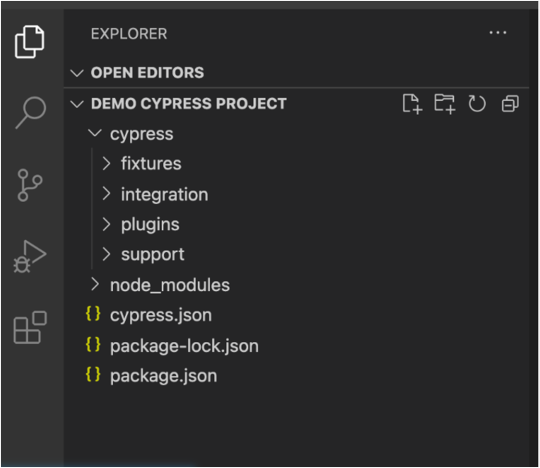Viewport: 540px width, 468px height.
Task: Click the EXPLORER panel title
Action: [x=129, y=34]
